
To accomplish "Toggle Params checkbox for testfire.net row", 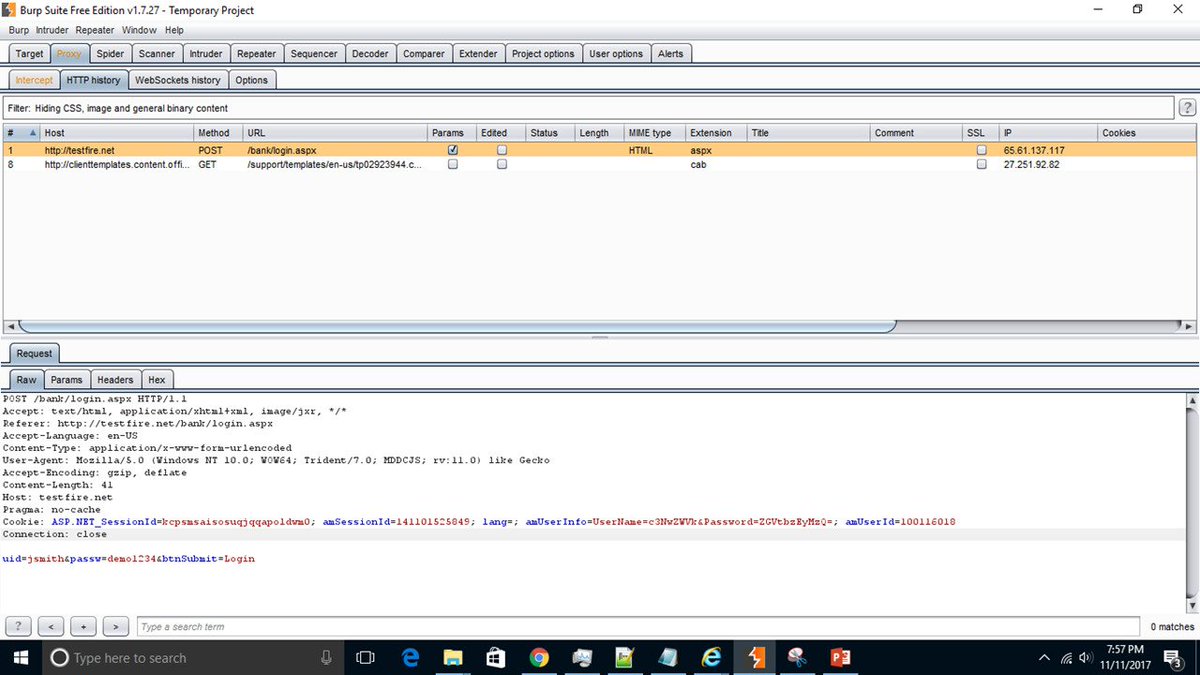I will point(453,150).
